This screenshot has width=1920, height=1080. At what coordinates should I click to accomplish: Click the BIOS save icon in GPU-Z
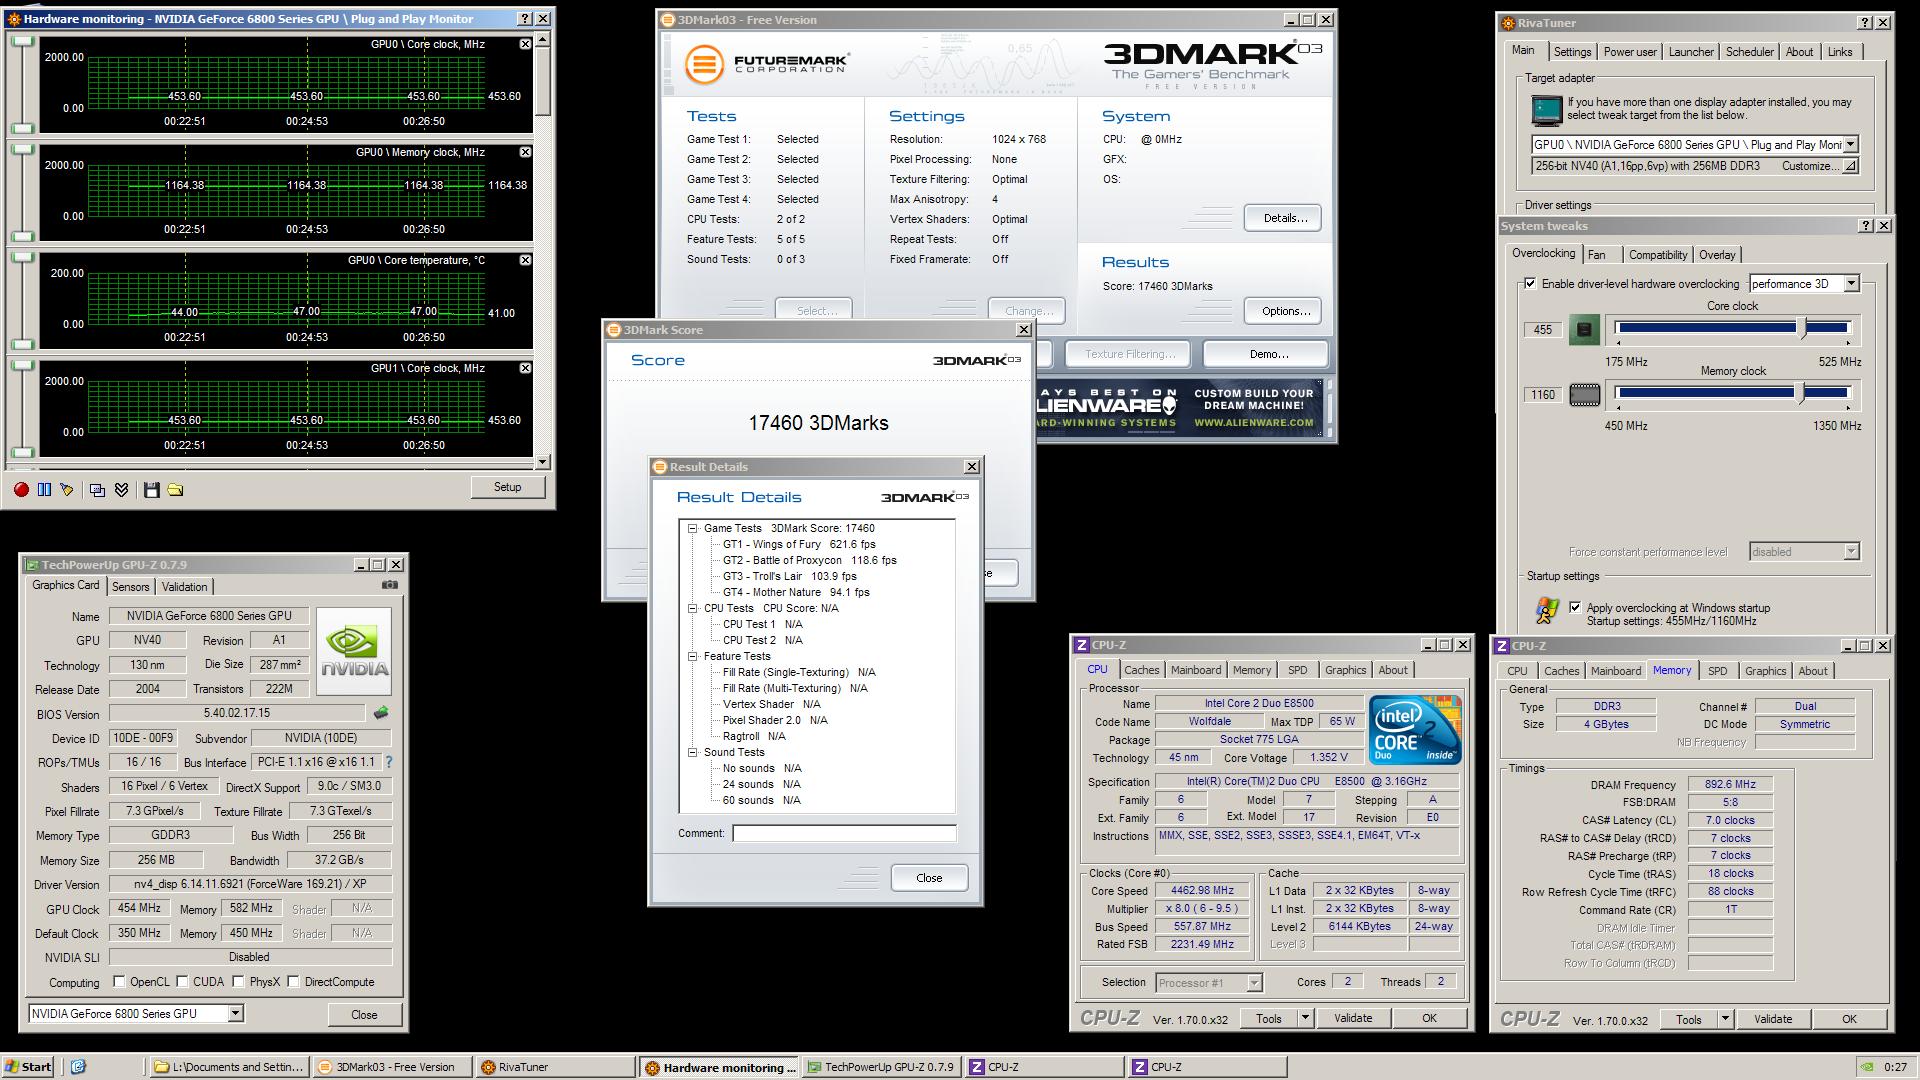coord(381,713)
